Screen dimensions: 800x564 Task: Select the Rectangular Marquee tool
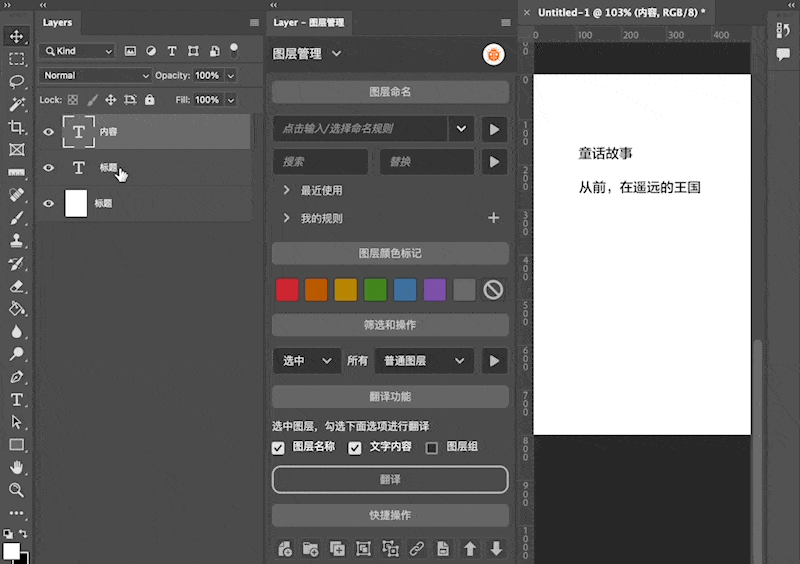tap(16, 59)
